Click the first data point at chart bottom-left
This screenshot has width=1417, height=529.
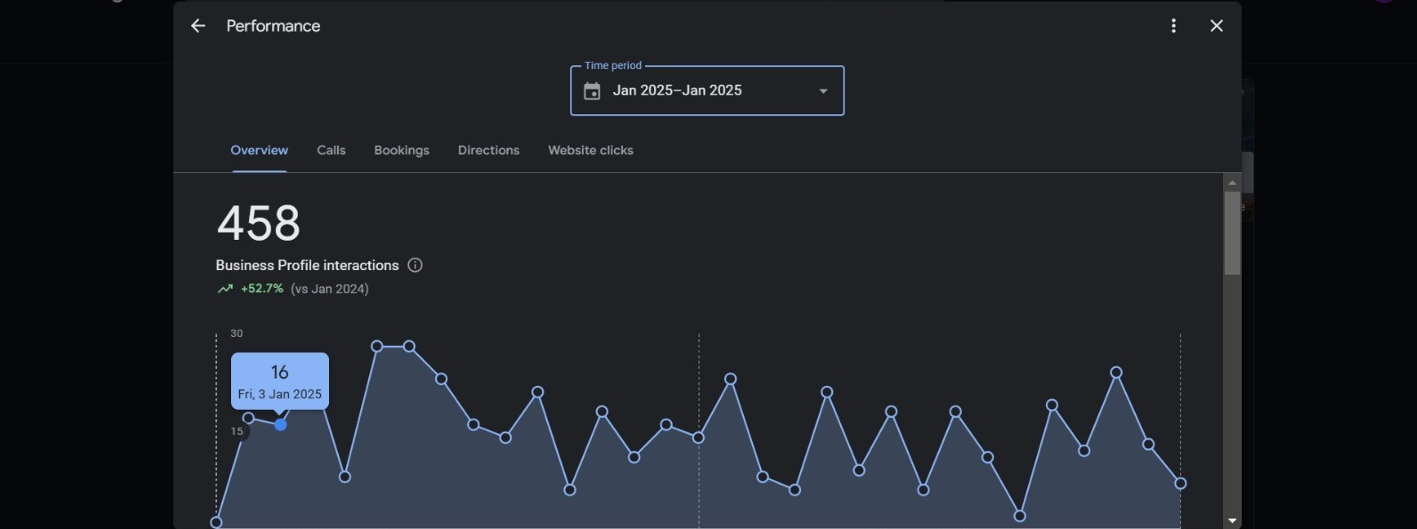click(x=216, y=522)
